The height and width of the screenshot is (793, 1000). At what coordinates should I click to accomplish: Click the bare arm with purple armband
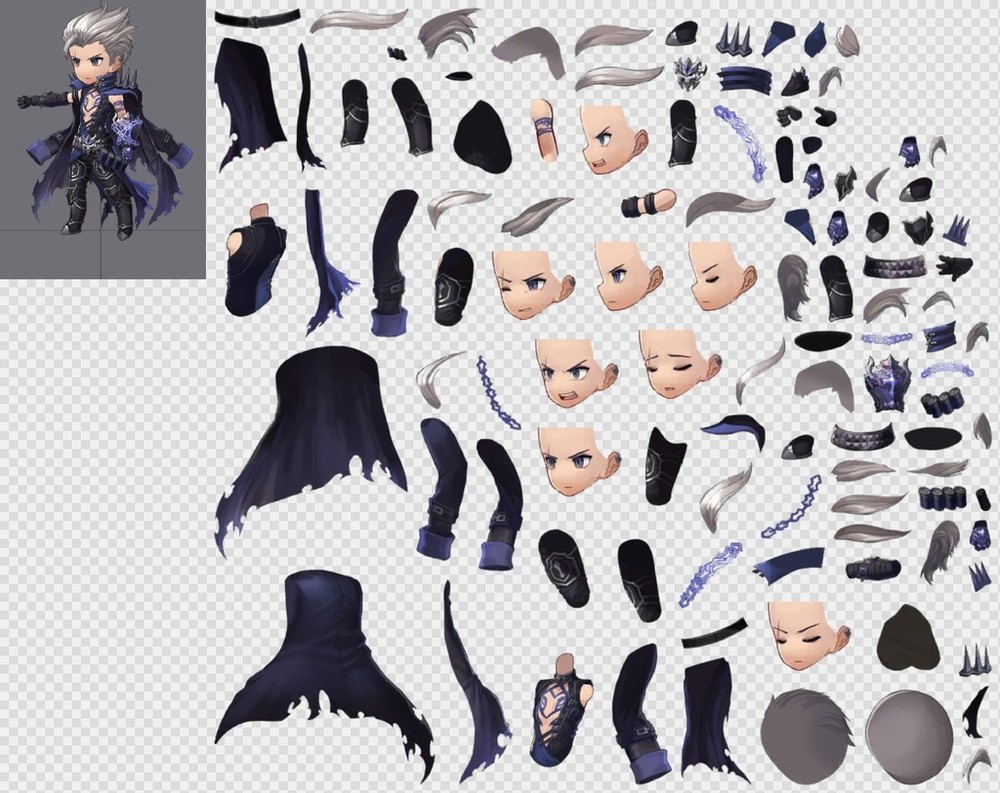tap(543, 128)
